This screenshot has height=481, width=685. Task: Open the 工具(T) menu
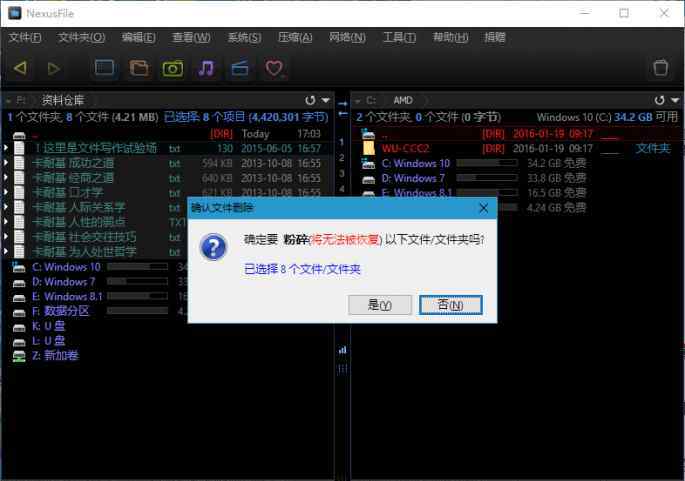click(x=399, y=38)
